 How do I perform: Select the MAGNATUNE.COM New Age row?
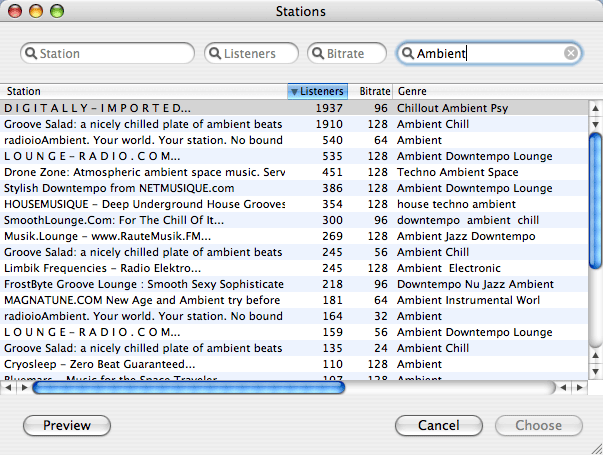pos(294,300)
